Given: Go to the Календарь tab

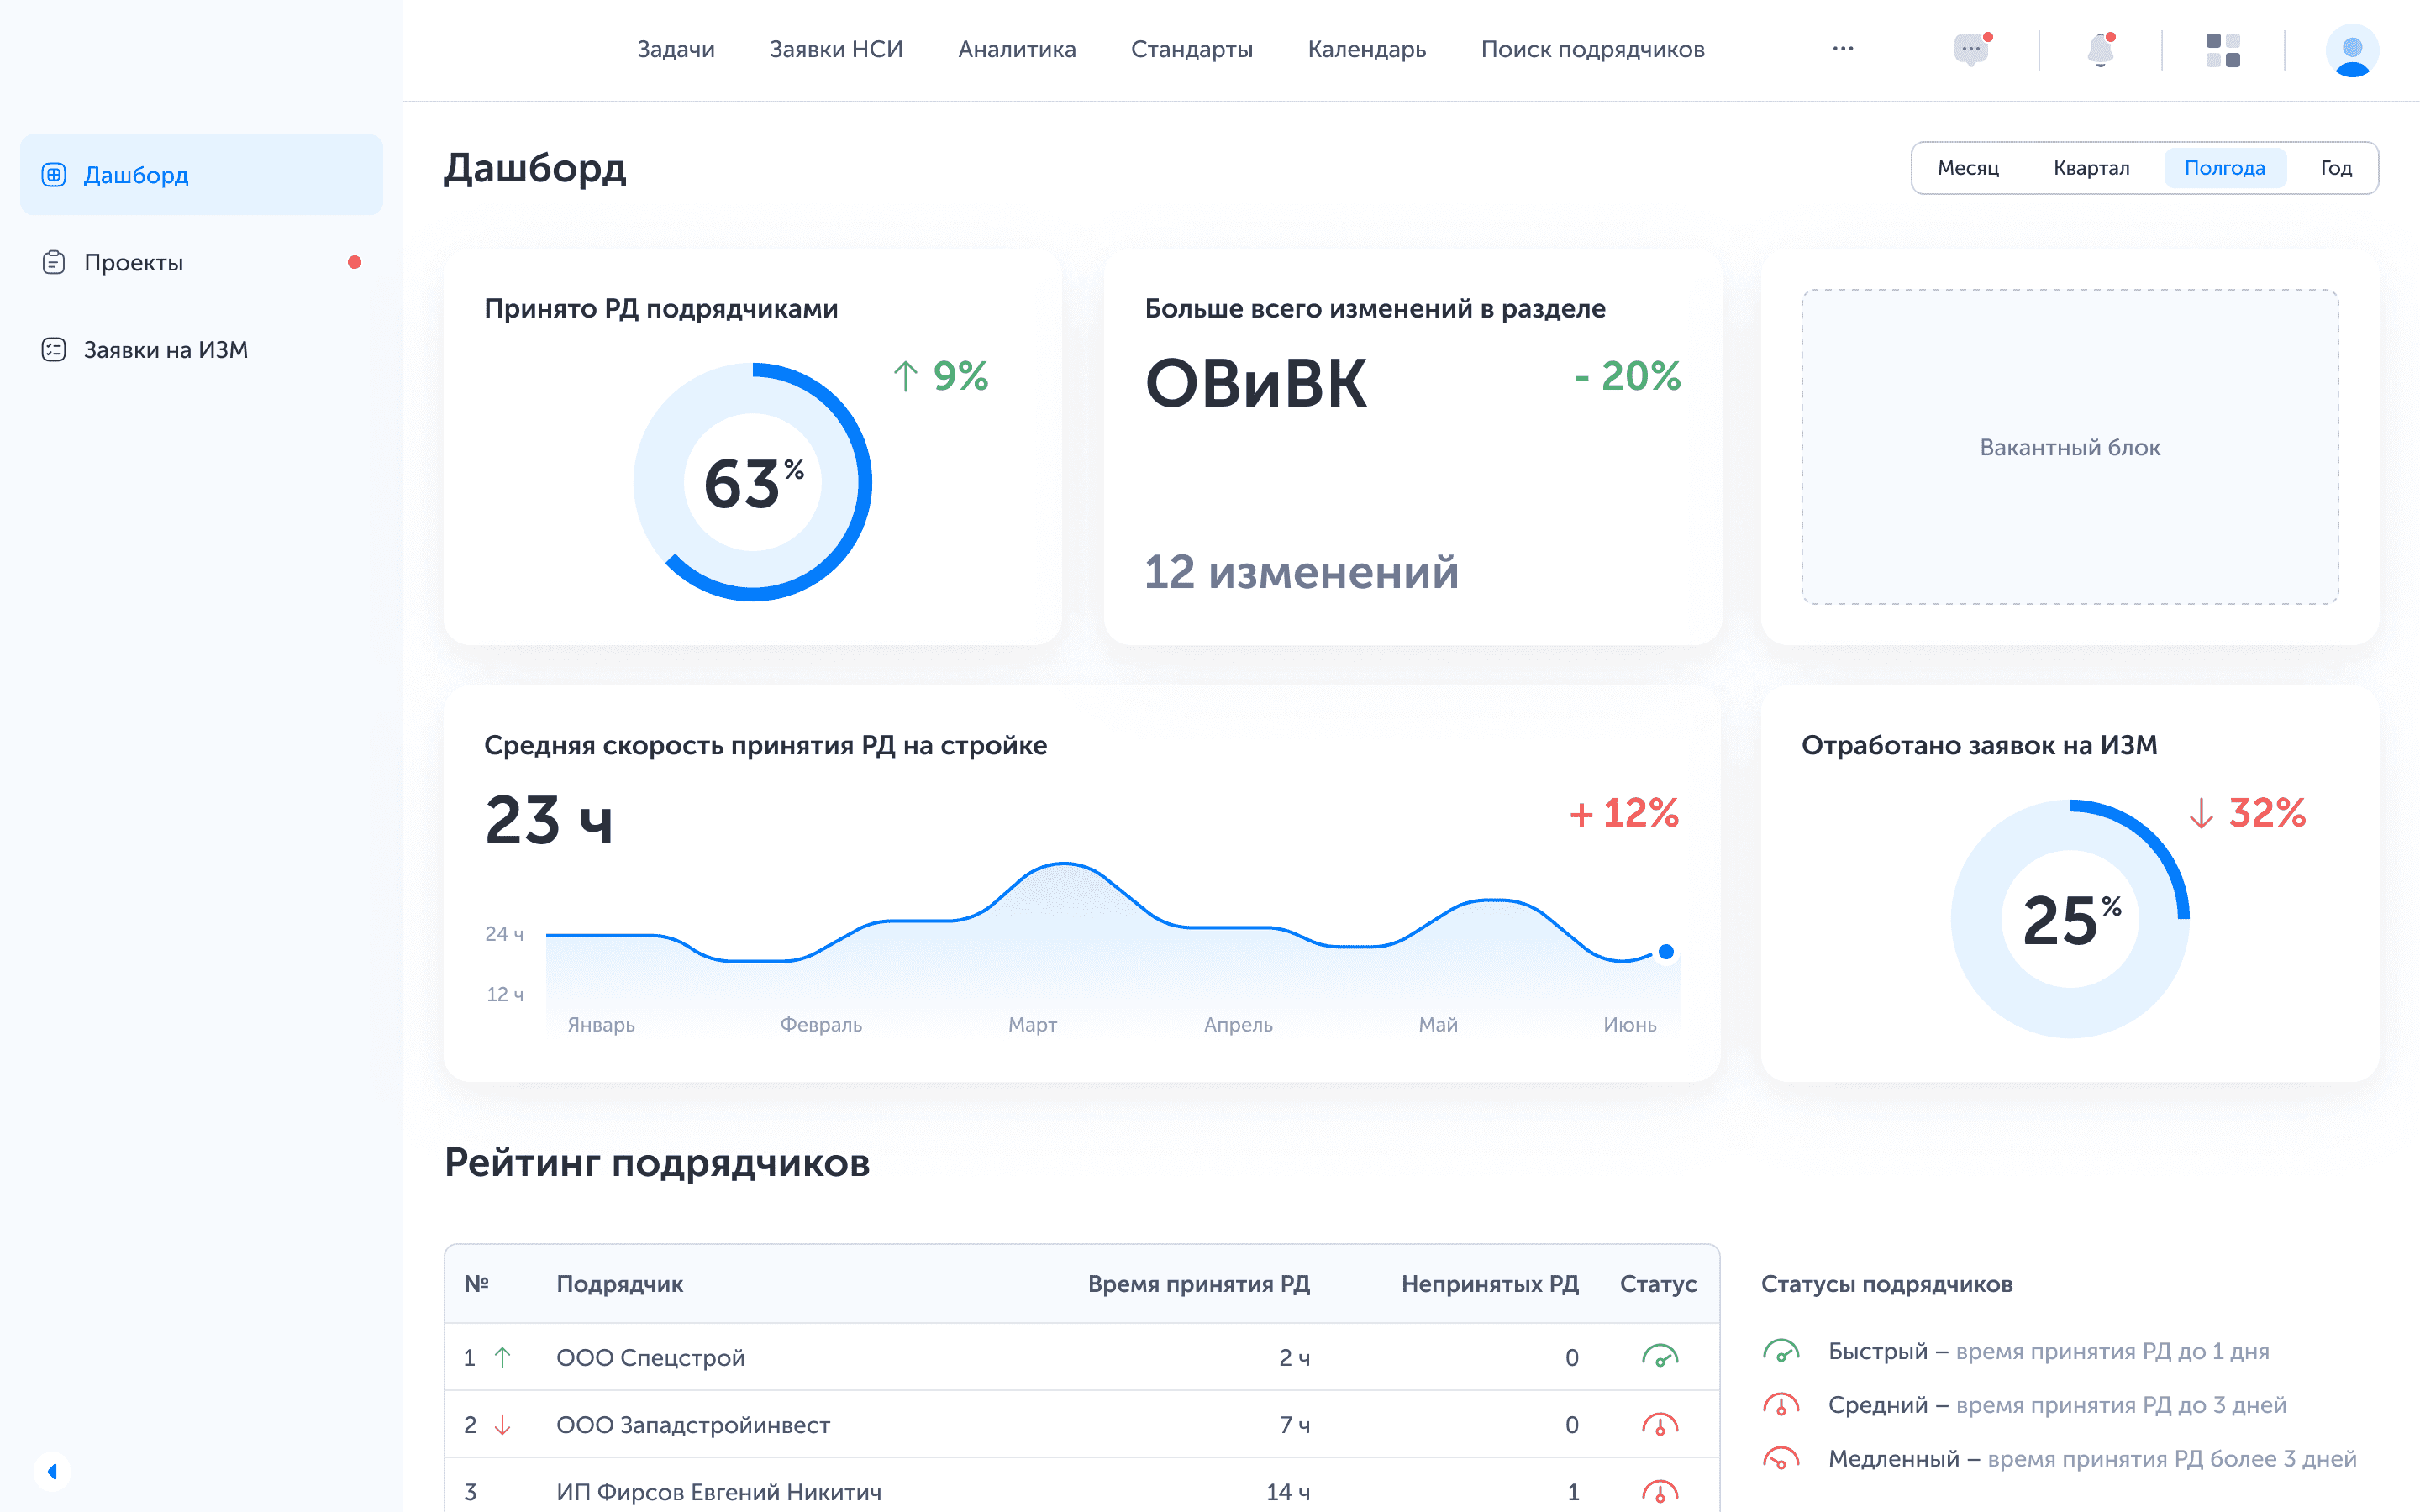Looking at the screenshot, I should click(x=1366, y=49).
